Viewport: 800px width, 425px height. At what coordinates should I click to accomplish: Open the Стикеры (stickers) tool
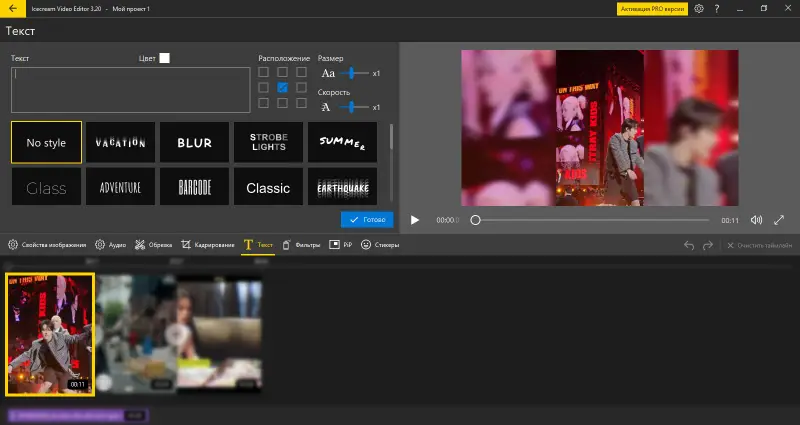pyautogui.click(x=379, y=245)
